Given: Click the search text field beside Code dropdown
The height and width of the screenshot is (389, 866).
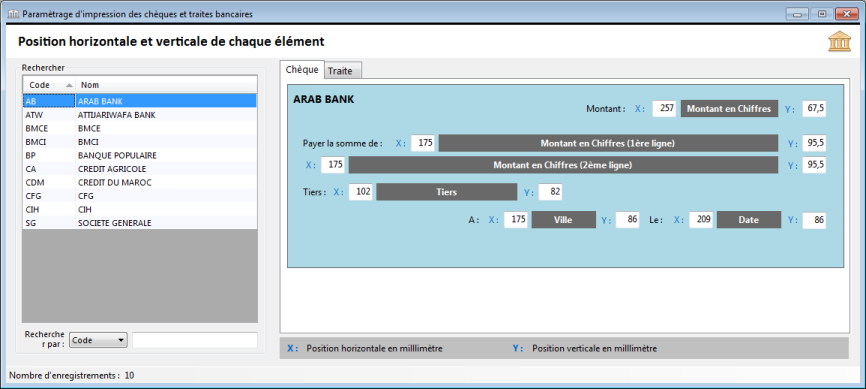Looking at the screenshot, I should [x=195, y=340].
